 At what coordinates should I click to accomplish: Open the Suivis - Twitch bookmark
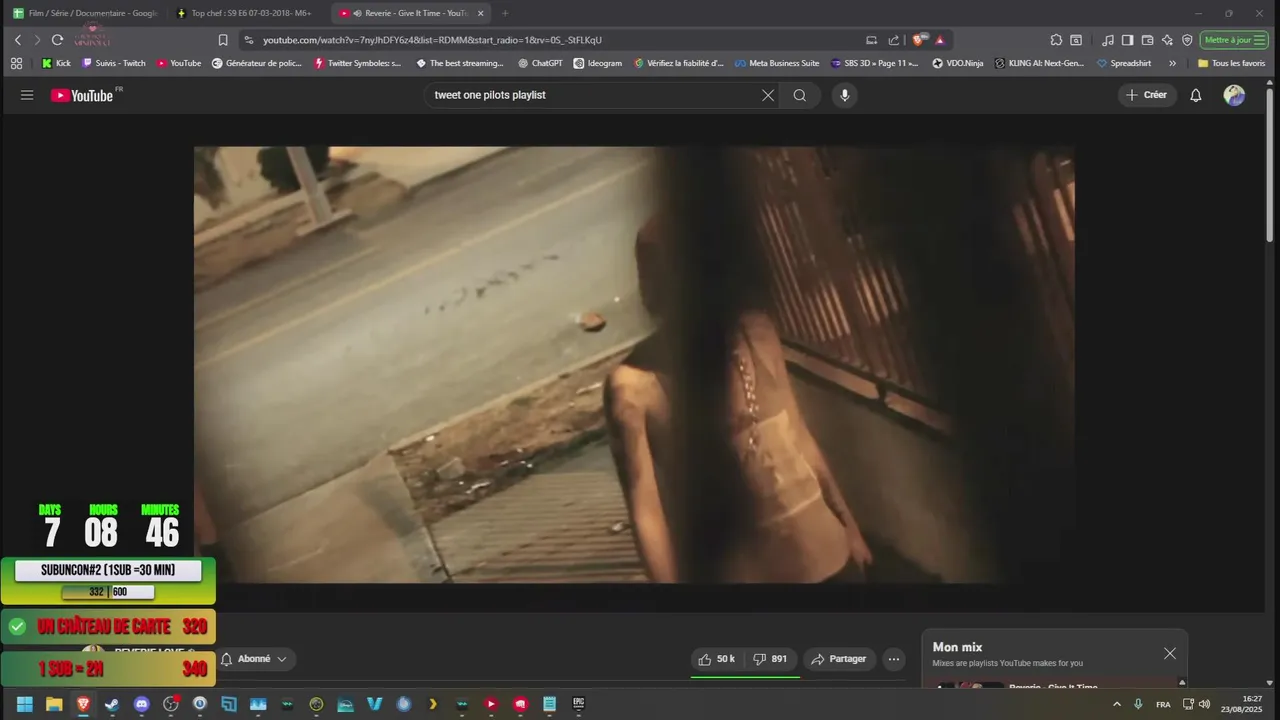point(114,63)
